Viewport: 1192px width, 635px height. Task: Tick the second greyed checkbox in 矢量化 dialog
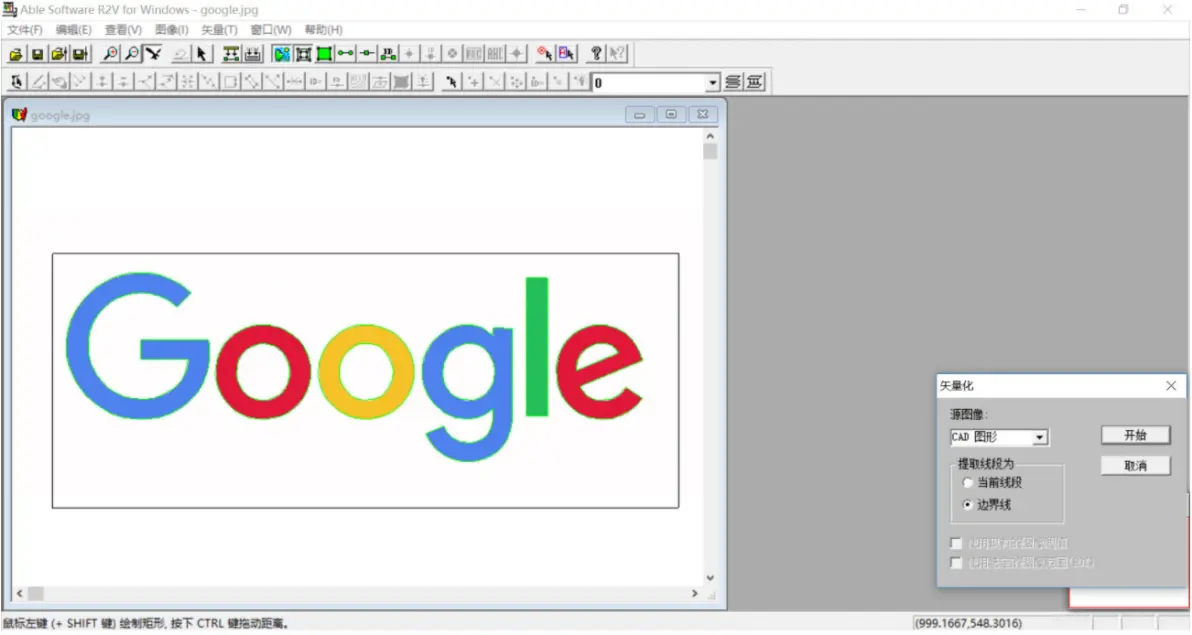coord(956,564)
